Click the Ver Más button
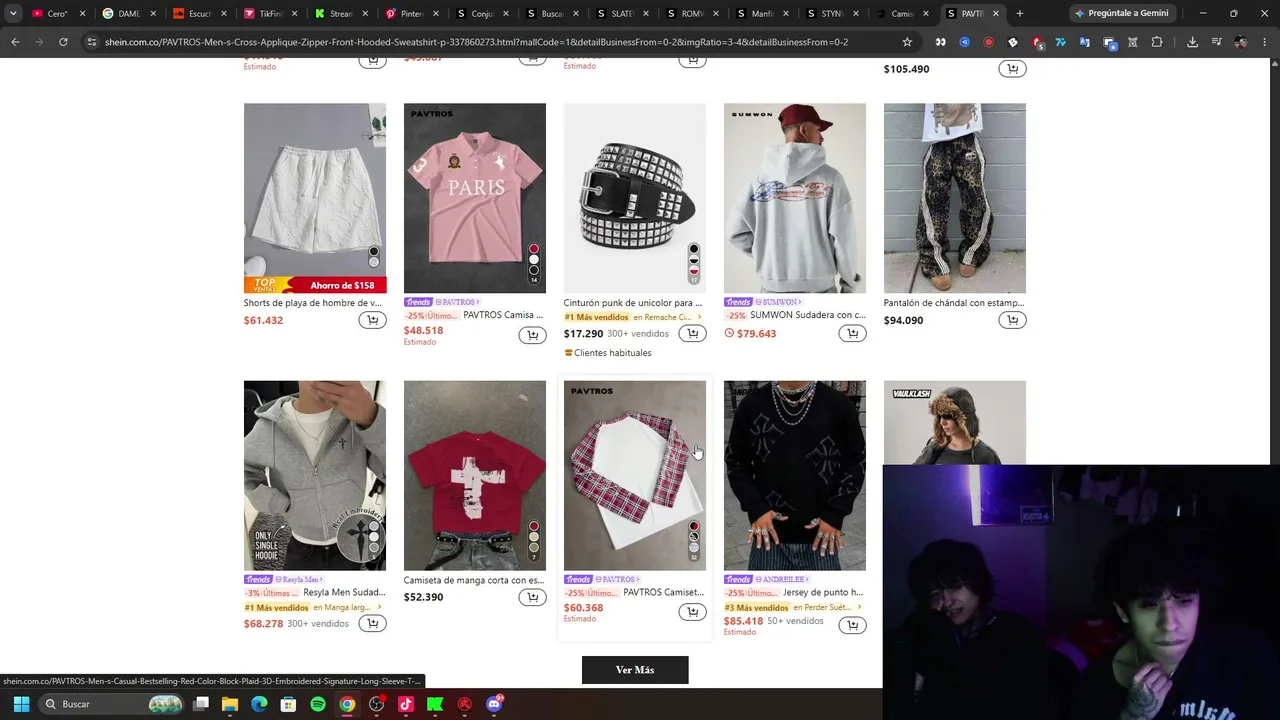 tap(635, 670)
